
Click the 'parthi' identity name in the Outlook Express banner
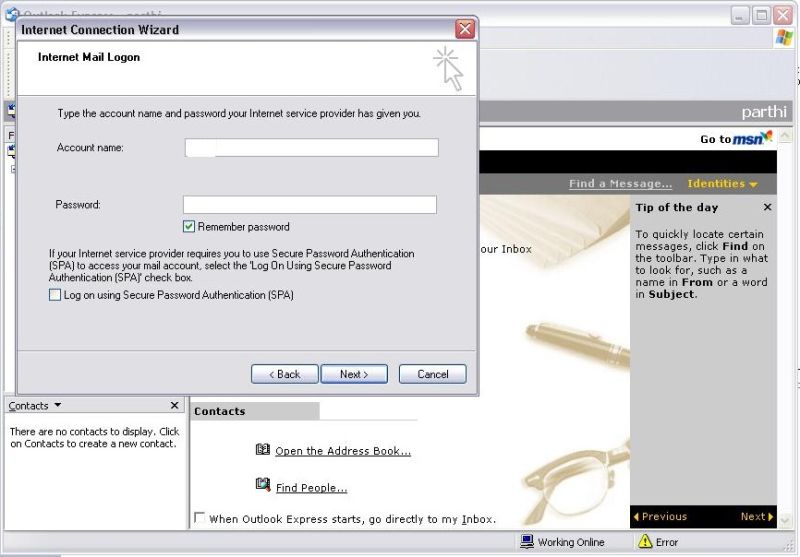764,112
